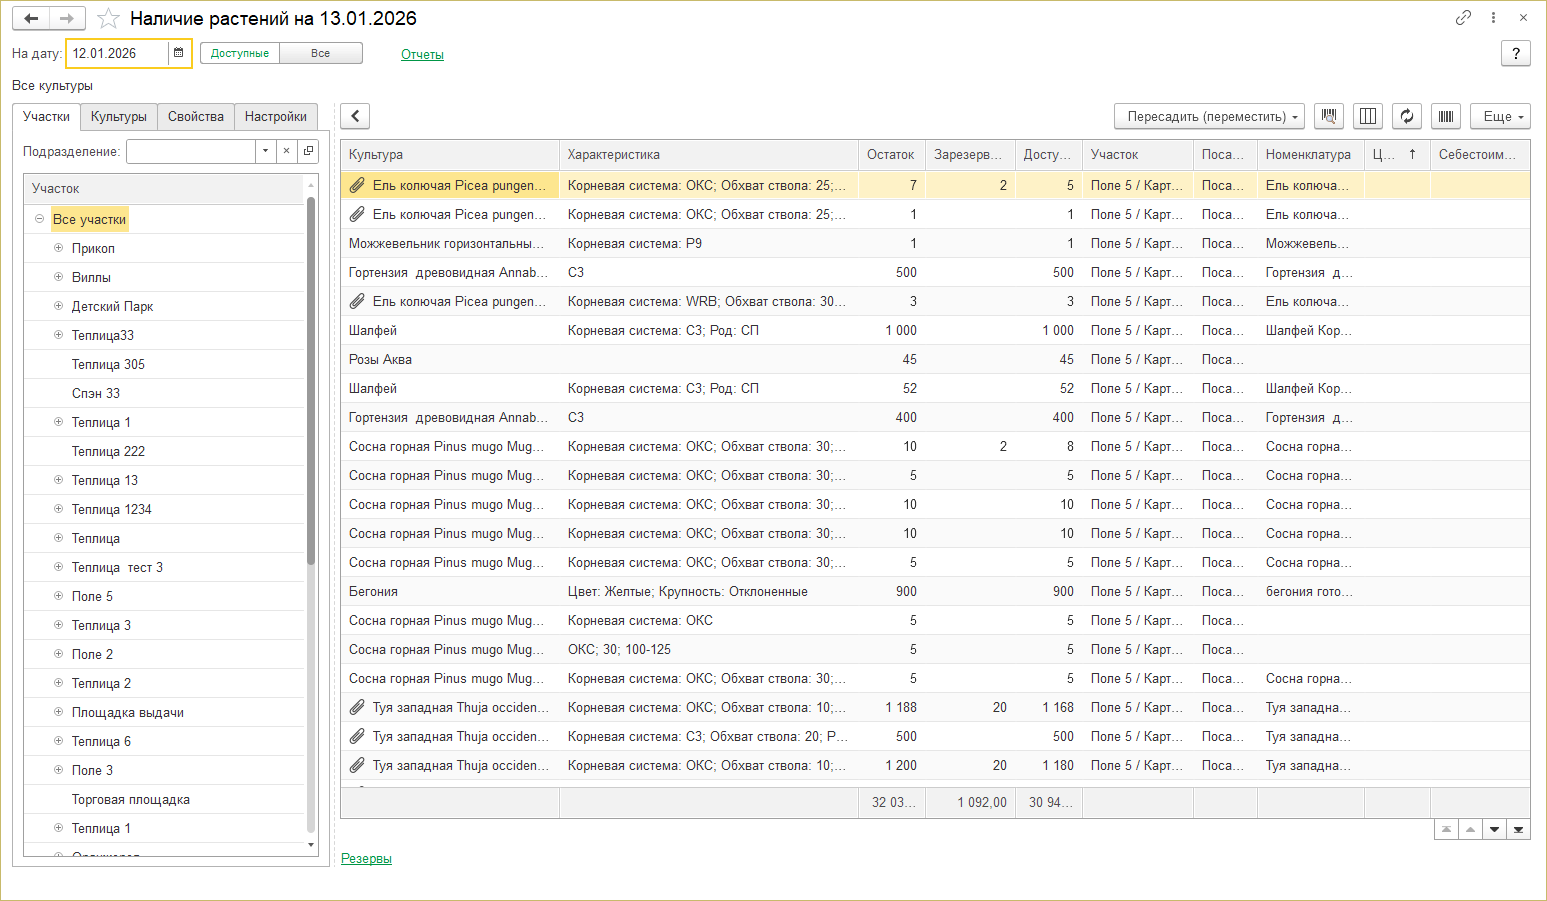This screenshot has width=1547, height=901.
Task: Copy link to this form
Action: pos(1463,18)
